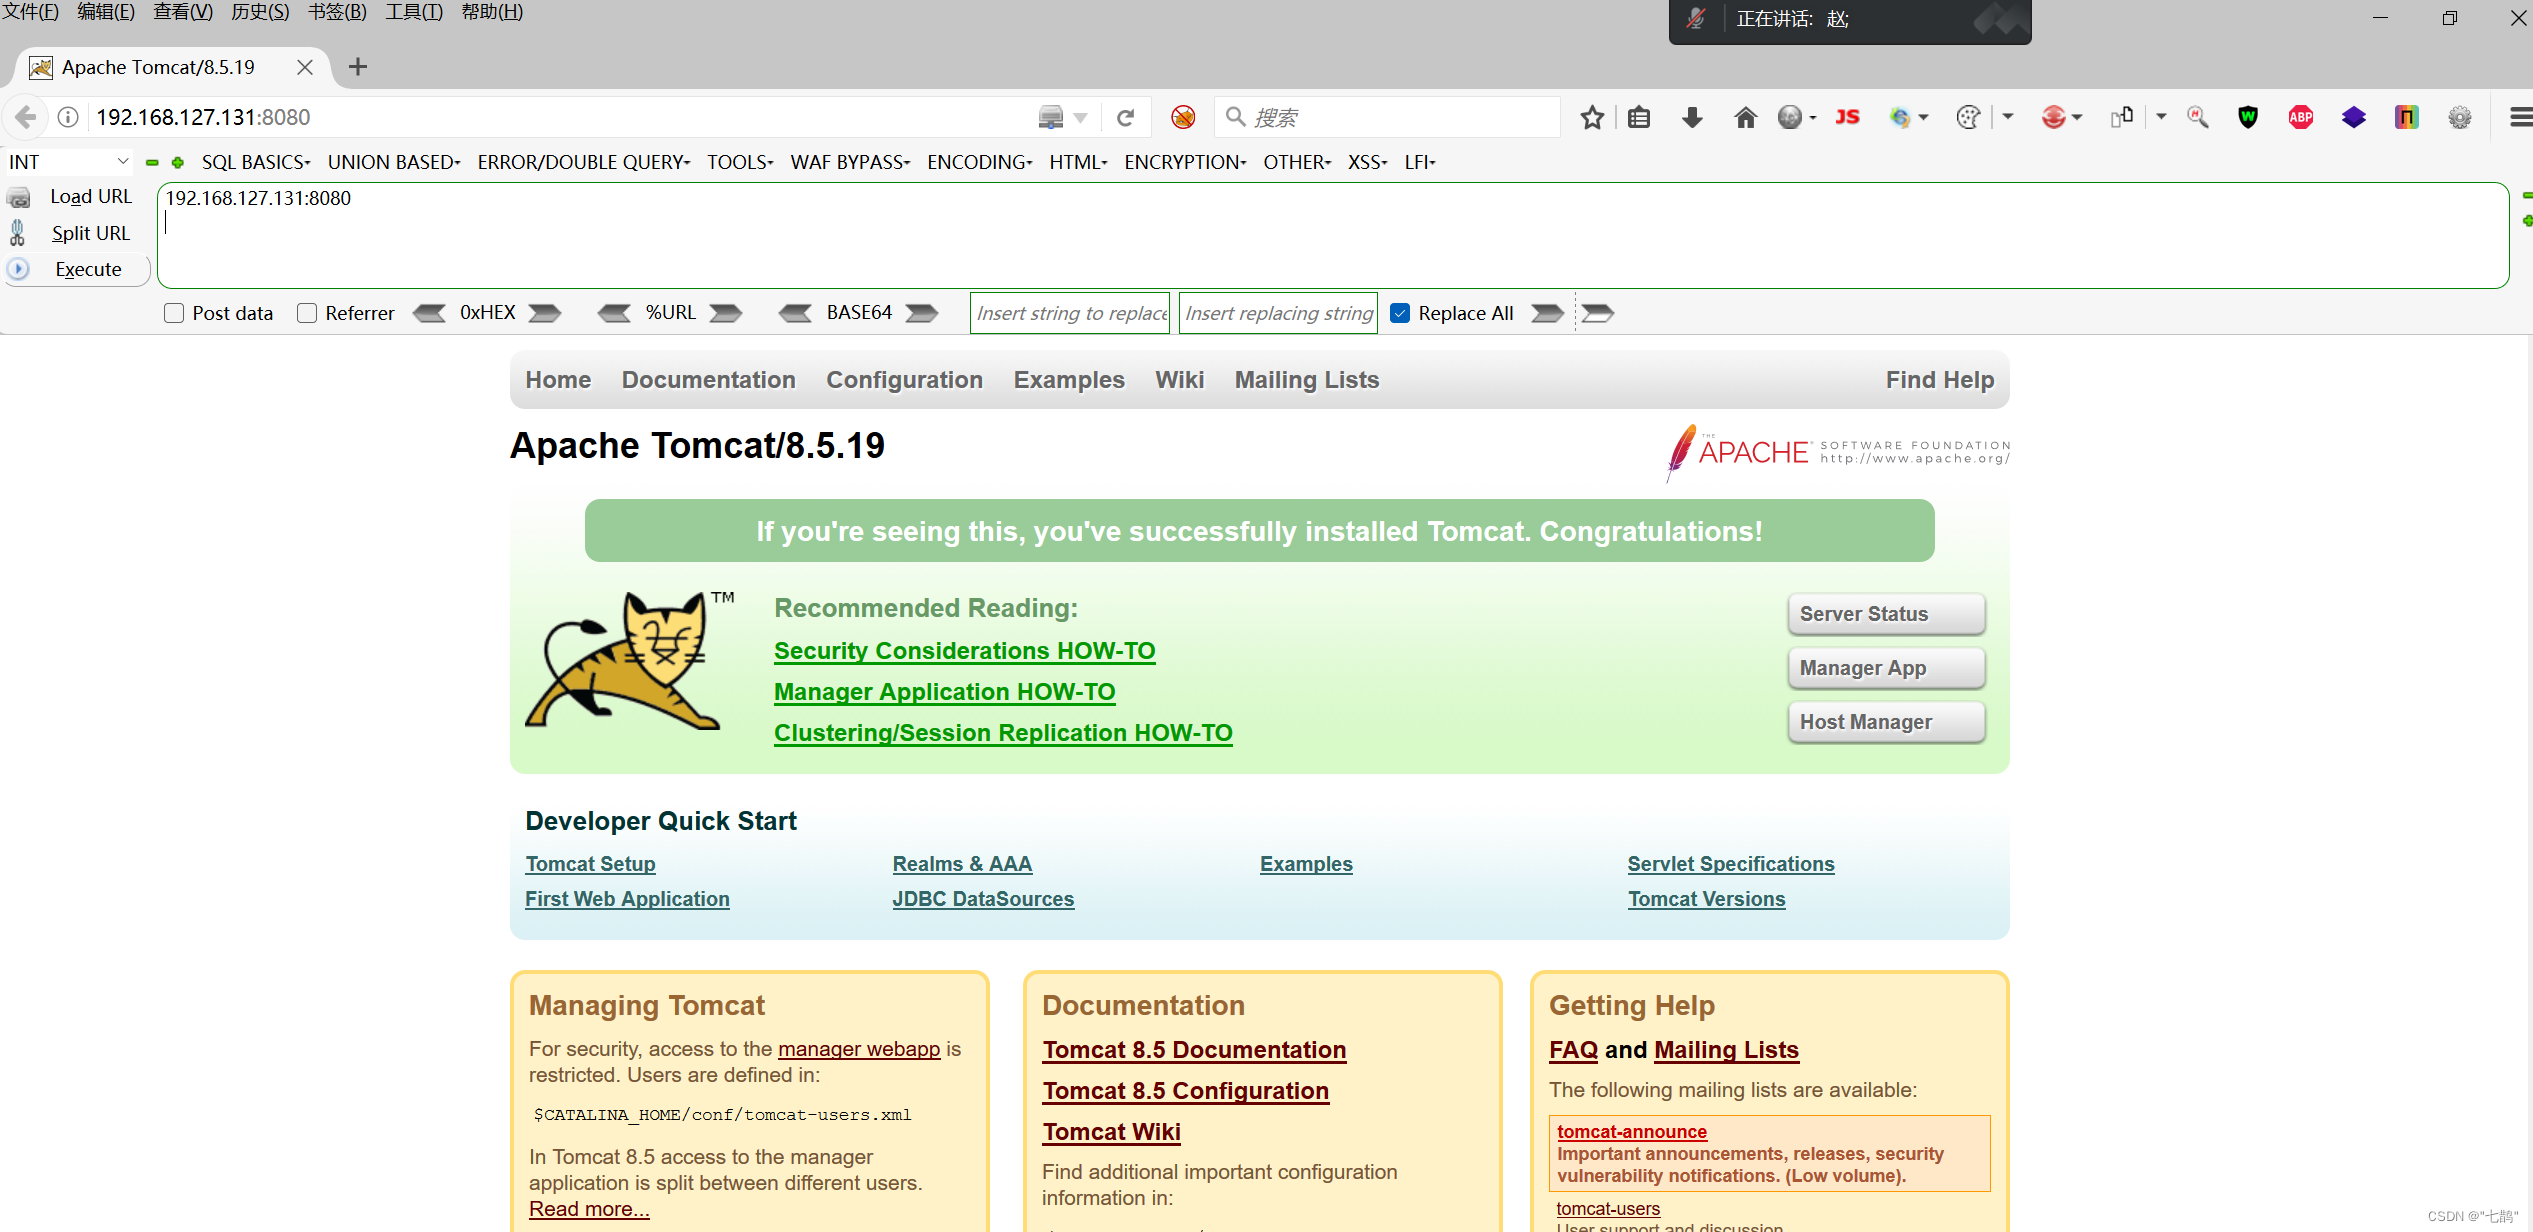
Task: Click the BASE64 encode right arrow
Action: 921,313
